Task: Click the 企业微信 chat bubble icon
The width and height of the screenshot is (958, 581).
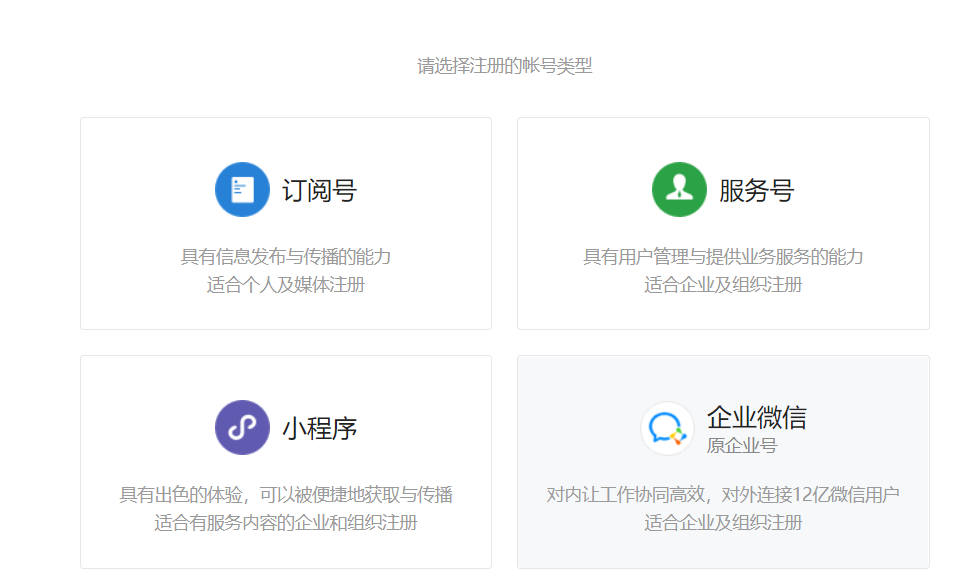Action: pyautogui.click(x=667, y=428)
